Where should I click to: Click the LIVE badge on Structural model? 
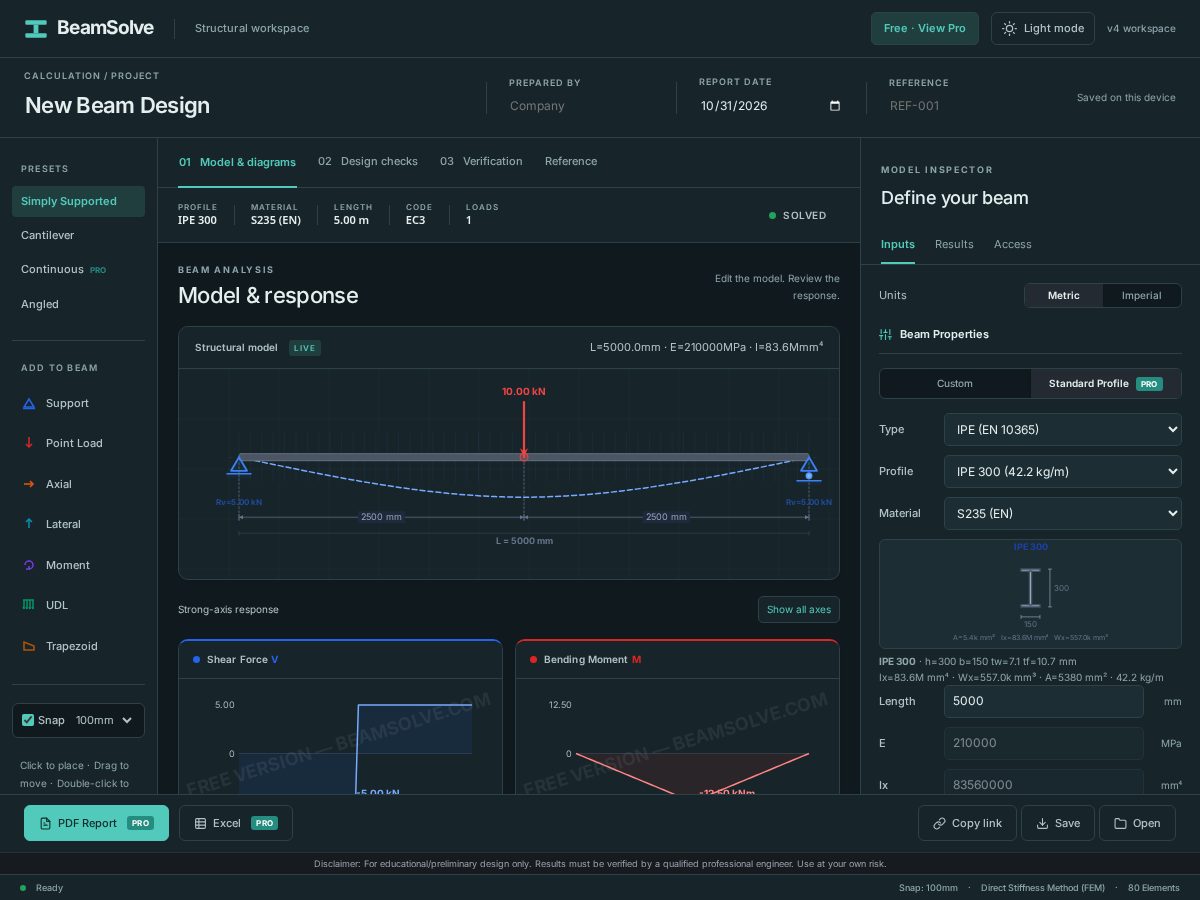click(305, 348)
